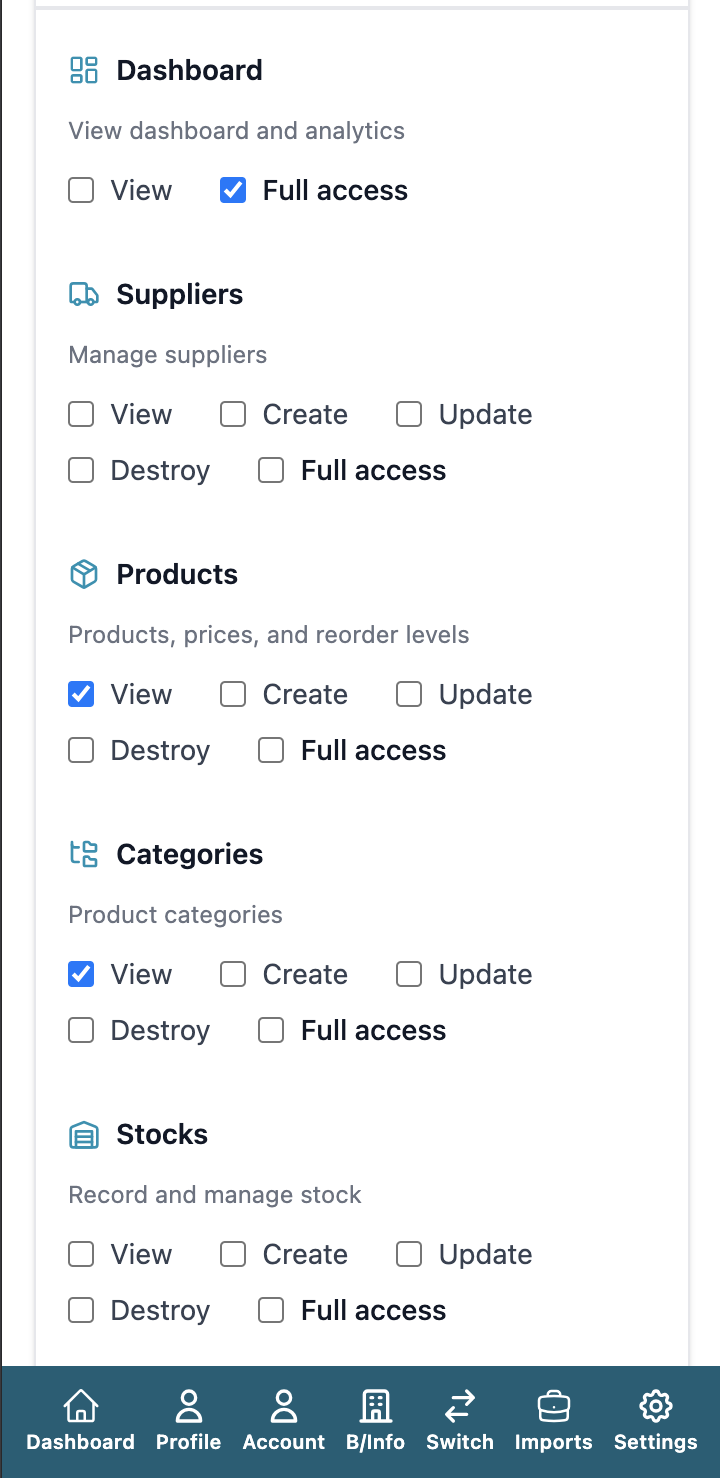Click the Stocks building icon
Screen dimensions: 720x1478
(86, 1134)
